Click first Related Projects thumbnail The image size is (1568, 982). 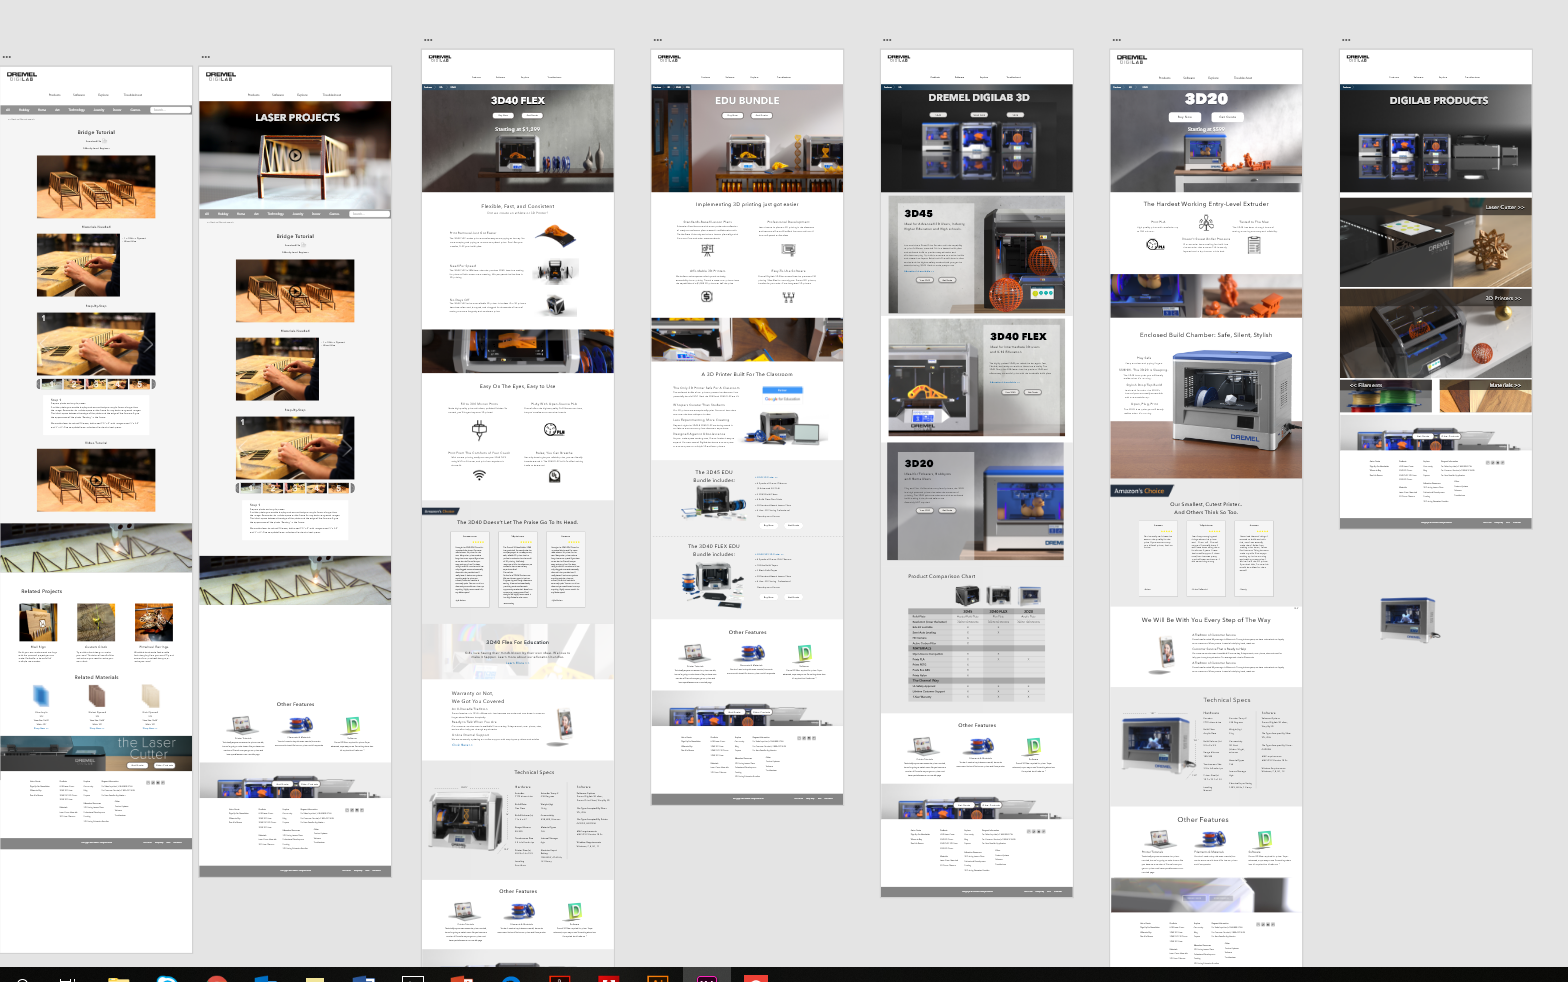pos(38,621)
